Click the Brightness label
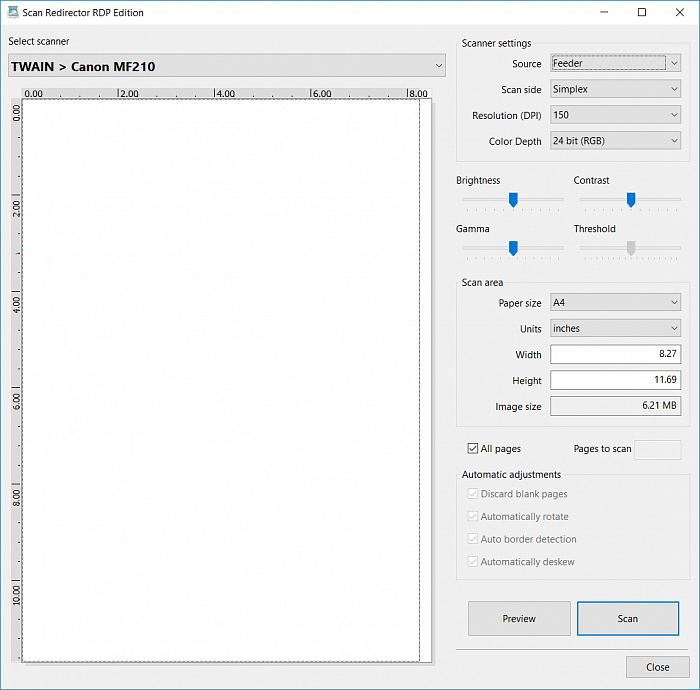Image resolution: width=700 pixels, height=690 pixels. (x=478, y=180)
